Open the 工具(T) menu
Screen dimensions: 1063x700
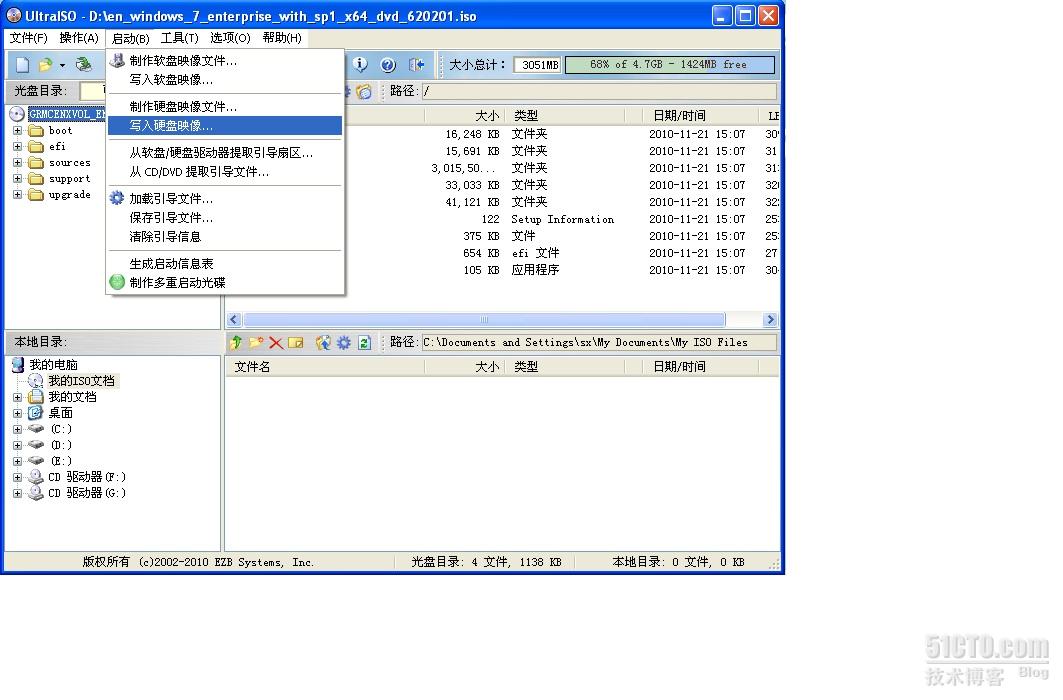click(180, 38)
